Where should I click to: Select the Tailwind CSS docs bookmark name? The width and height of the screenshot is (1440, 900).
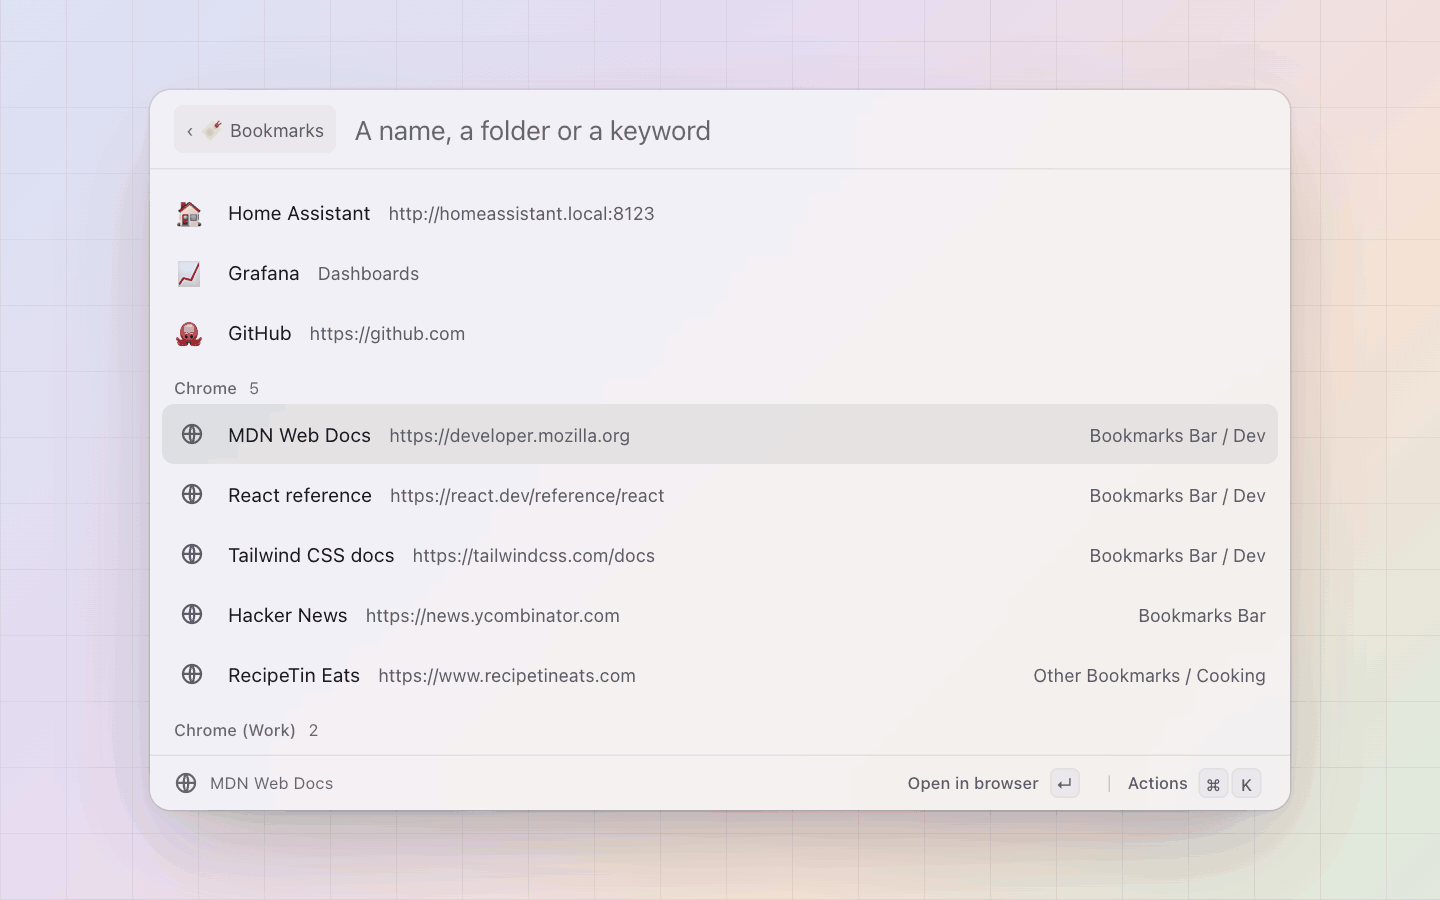click(x=311, y=555)
